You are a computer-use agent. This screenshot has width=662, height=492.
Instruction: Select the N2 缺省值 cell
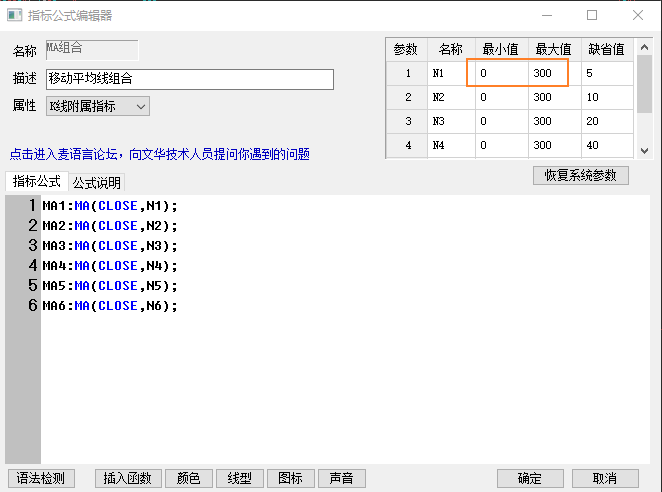click(x=608, y=97)
